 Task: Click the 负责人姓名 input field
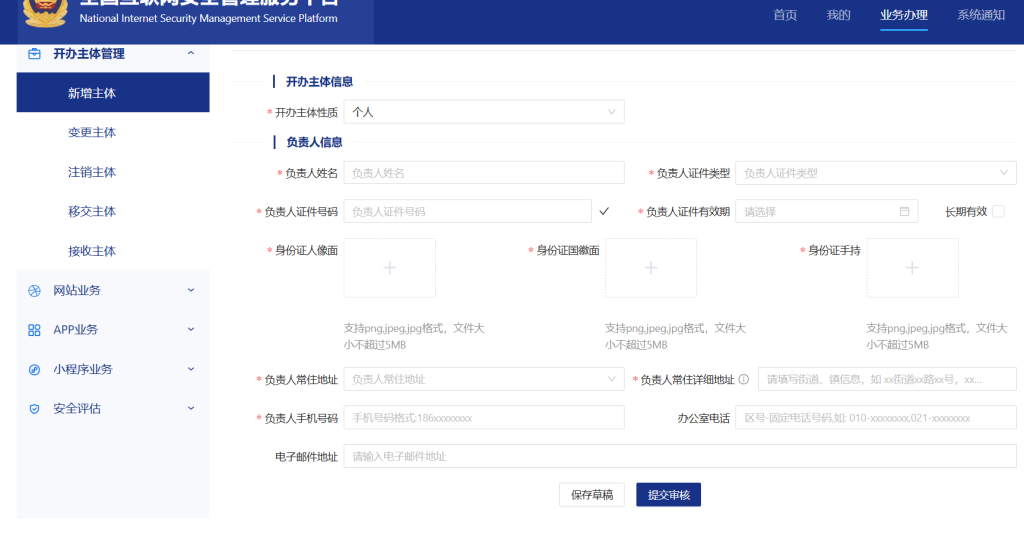point(484,173)
